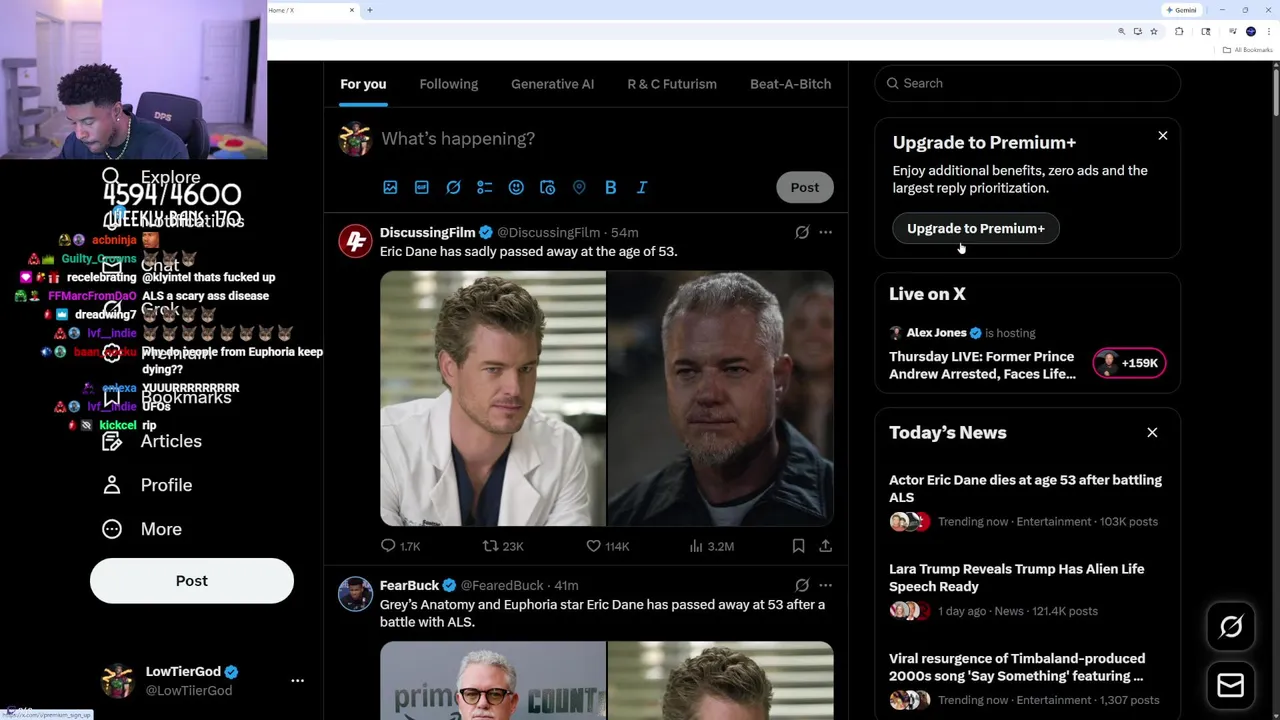The height and width of the screenshot is (720, 1280).
Task: Open Articles from the sidebar
Action: pos(152,441)
